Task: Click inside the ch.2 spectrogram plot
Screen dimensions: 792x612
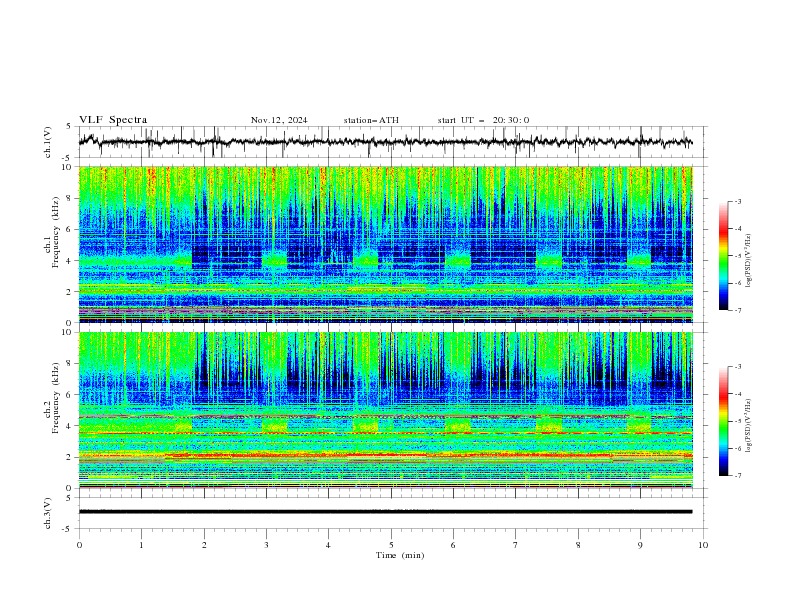Action: pos(385,410)
